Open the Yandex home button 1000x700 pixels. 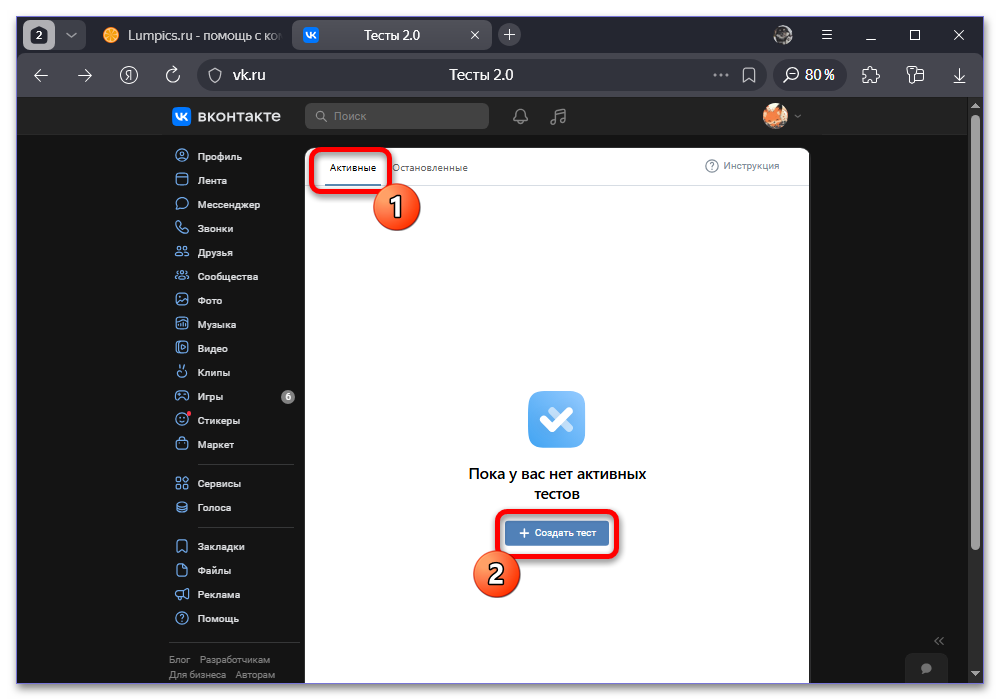pos(129,75)
